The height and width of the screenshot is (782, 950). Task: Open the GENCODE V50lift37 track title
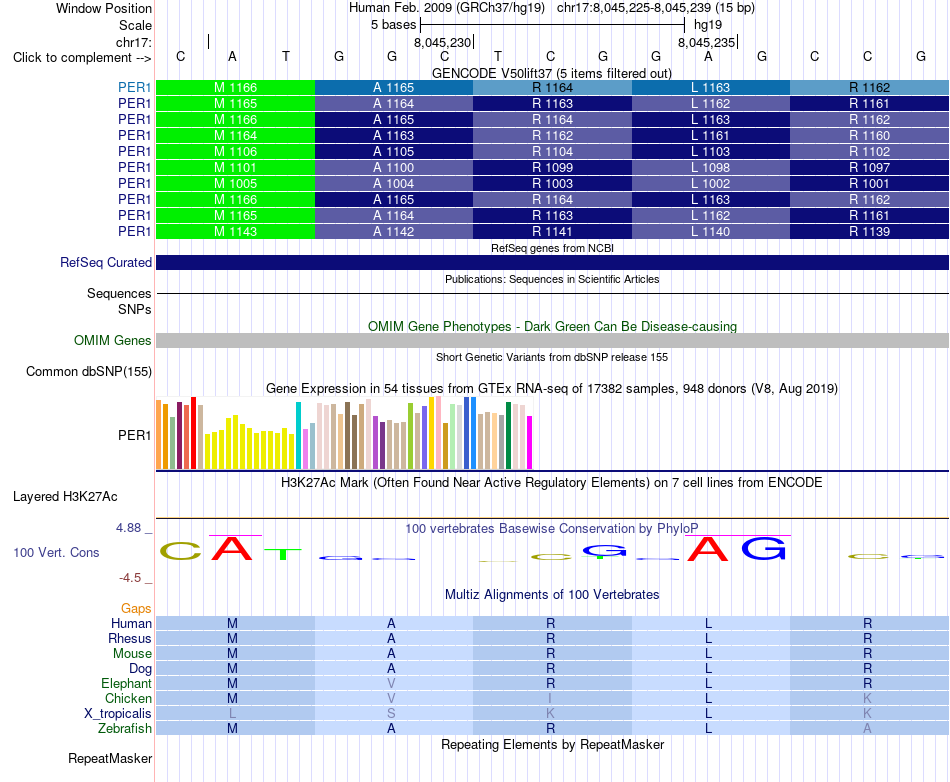click(551, 73)
